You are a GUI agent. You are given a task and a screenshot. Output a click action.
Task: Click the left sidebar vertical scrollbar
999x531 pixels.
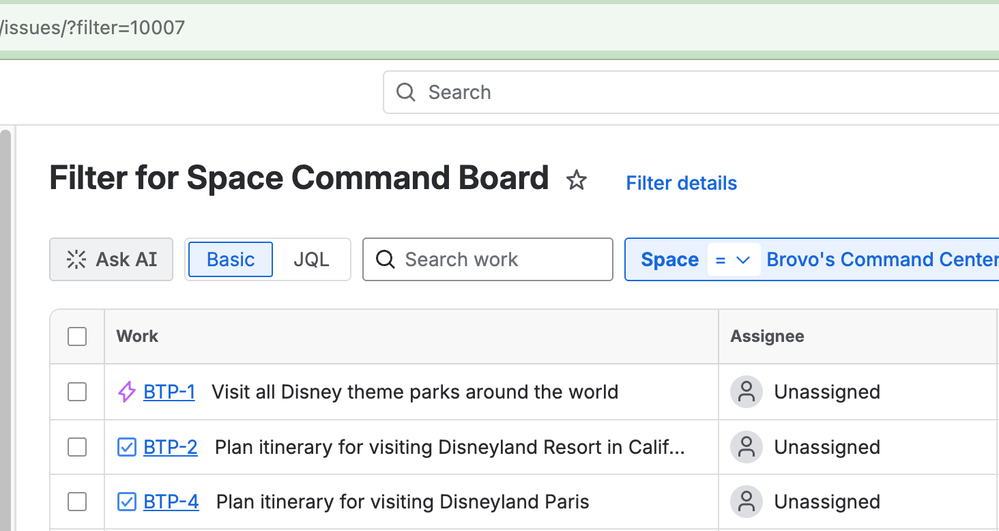pyautogui.click(x=6, y=330)
